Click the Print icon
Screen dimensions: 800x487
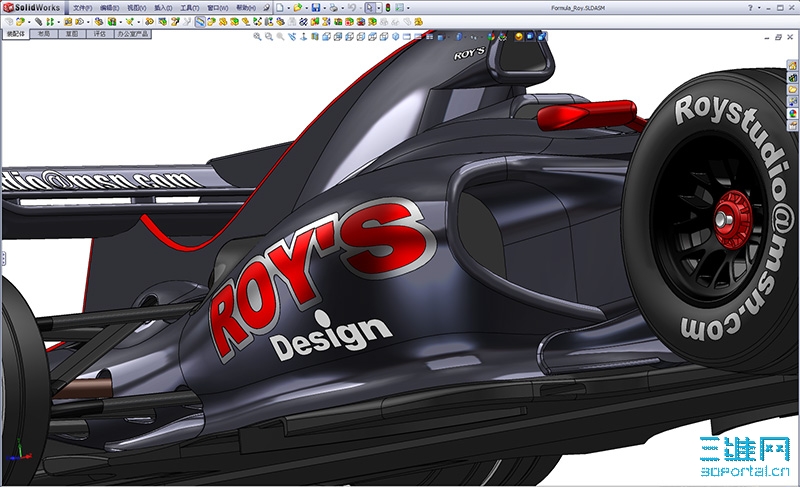tap(333, 8)
